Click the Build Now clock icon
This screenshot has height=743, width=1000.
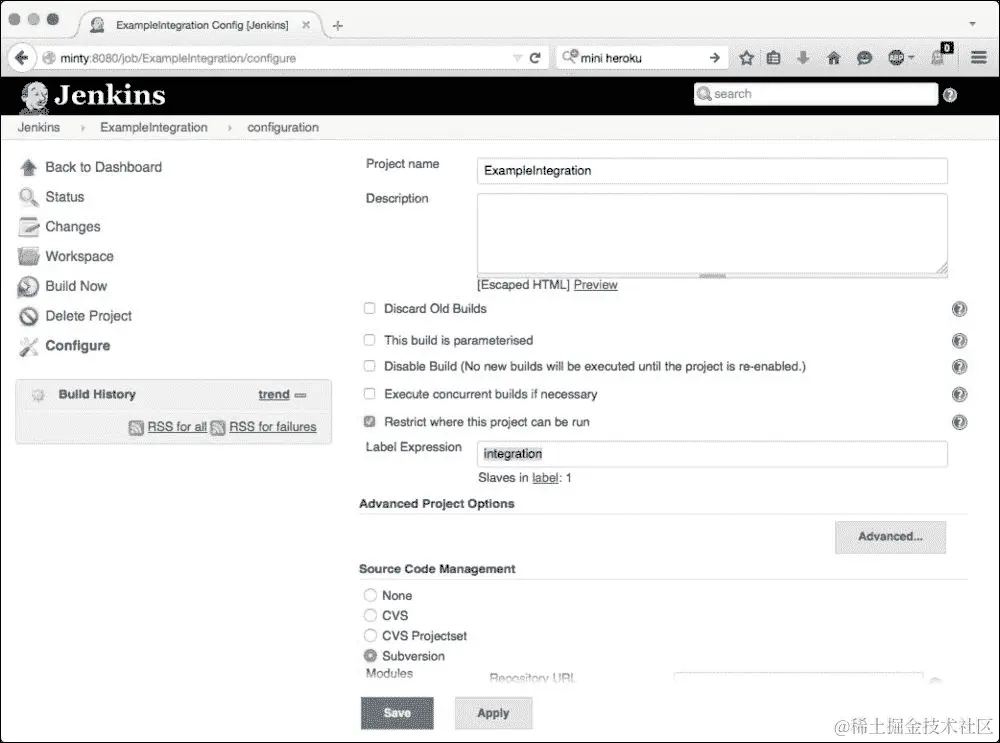pos(28,286)
